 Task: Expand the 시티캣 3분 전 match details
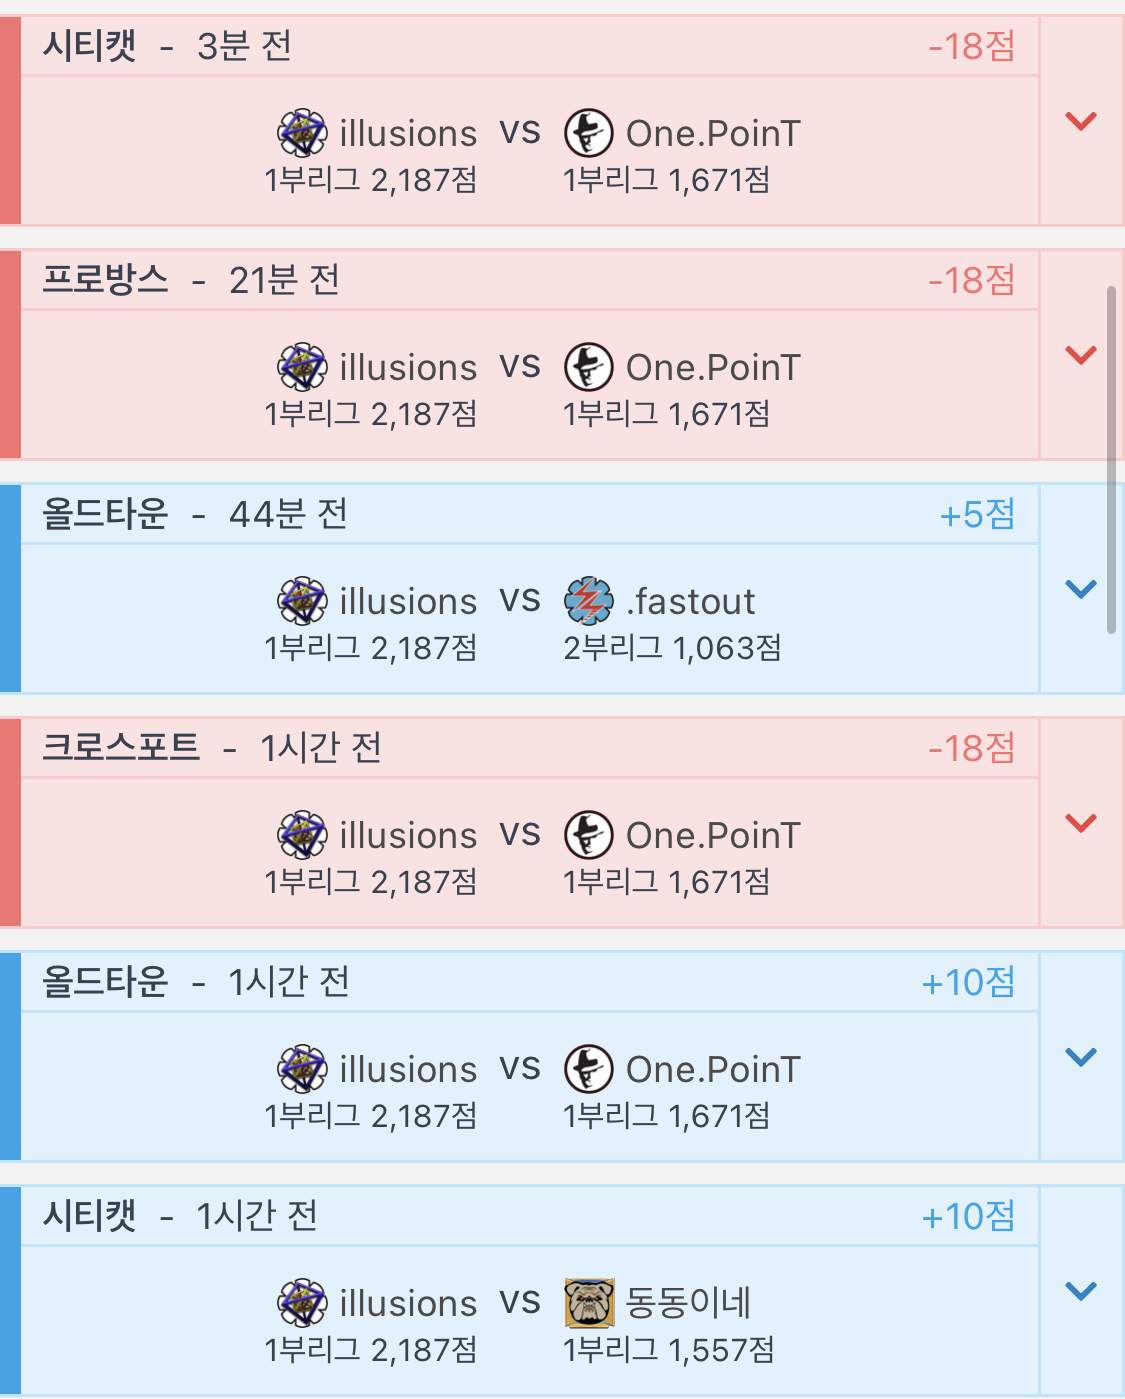point(1081,121)
